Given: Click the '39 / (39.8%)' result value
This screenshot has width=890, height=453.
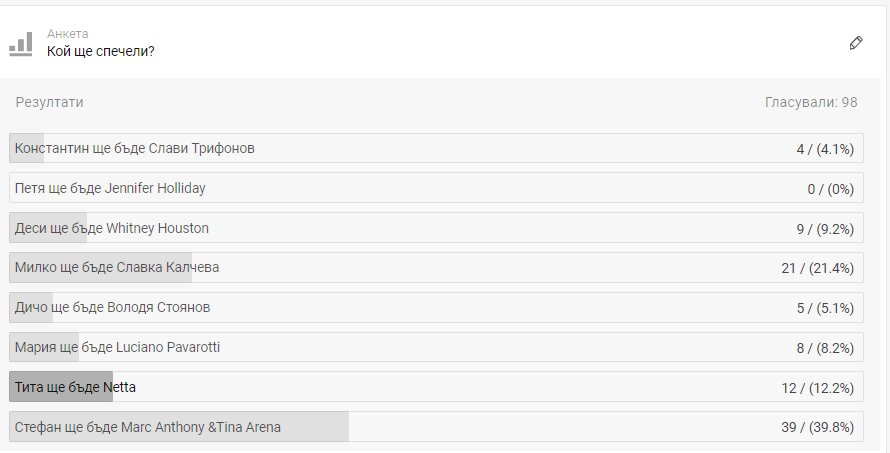Looking at the screenshot, I should click(x=817, y=428).
